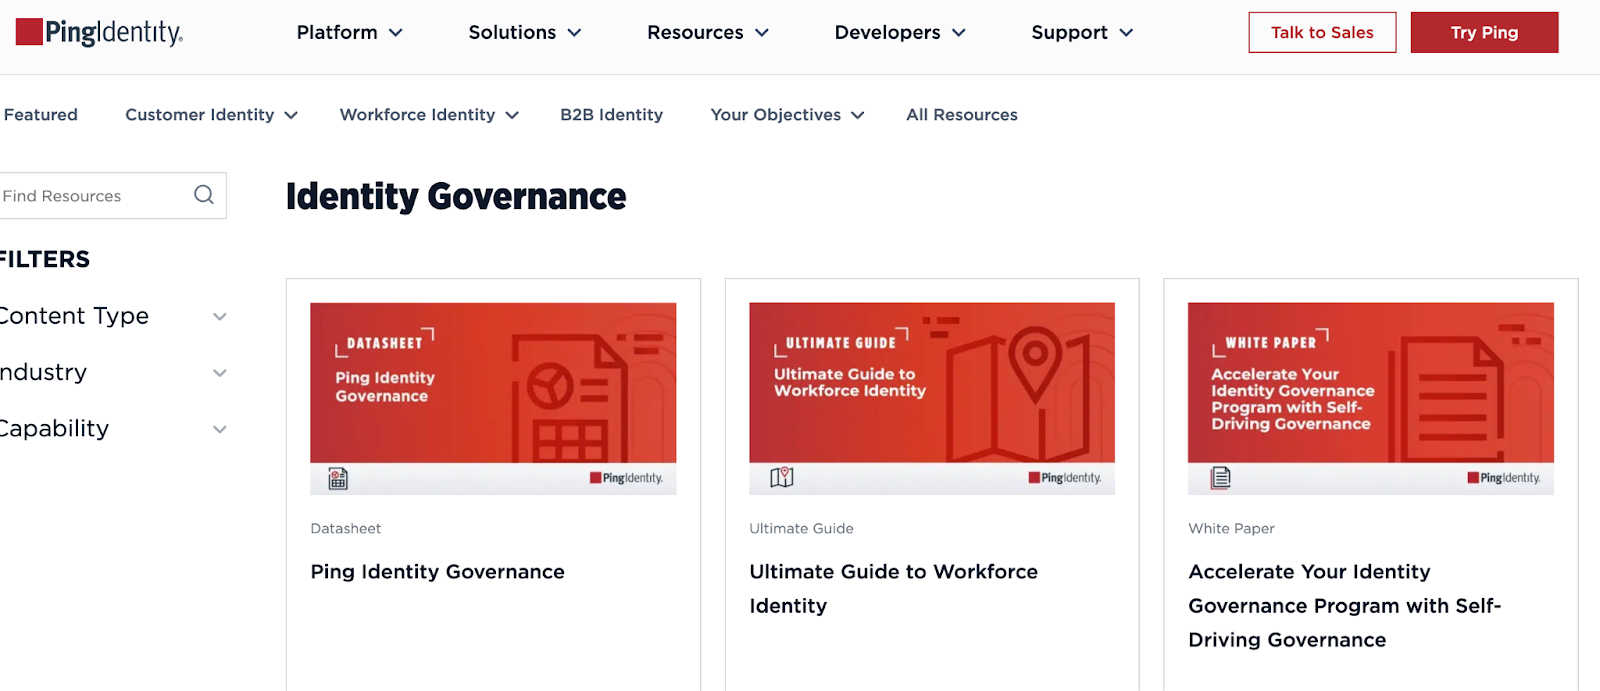The height and width of the screenshot is (691, 1600).
Task: Open the Ultimate Guide to Workforce Identity thumbnail
Action: pyautogui.click(x=932, y=398)
